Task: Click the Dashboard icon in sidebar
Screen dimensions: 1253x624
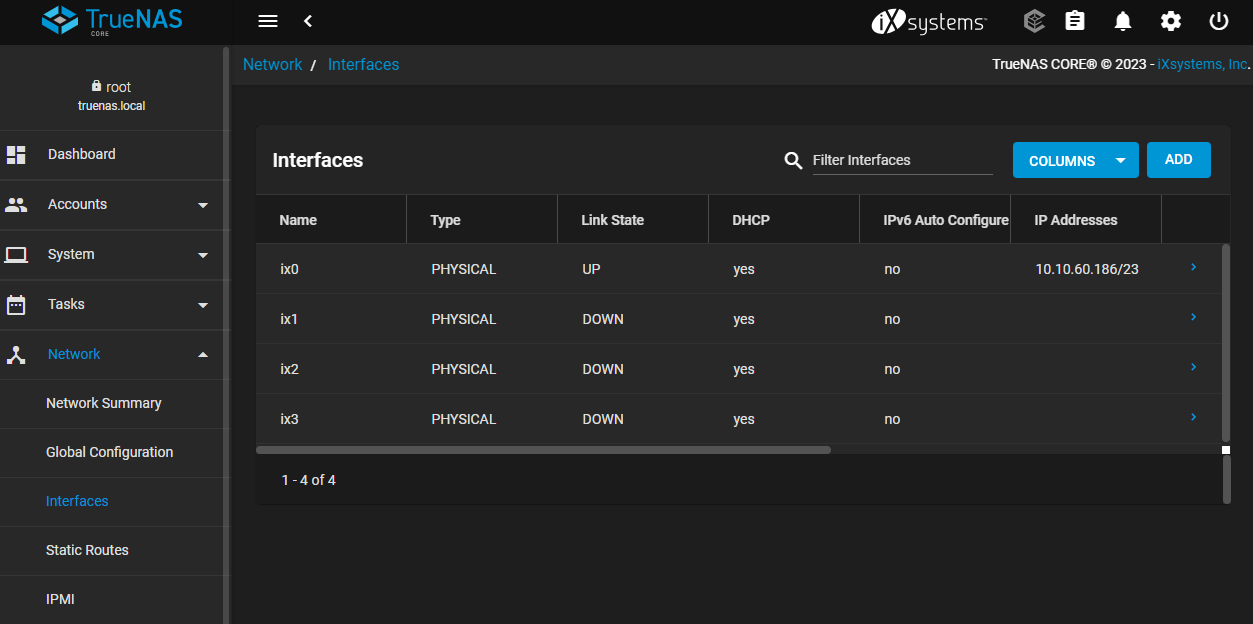Action: [16, 154]
